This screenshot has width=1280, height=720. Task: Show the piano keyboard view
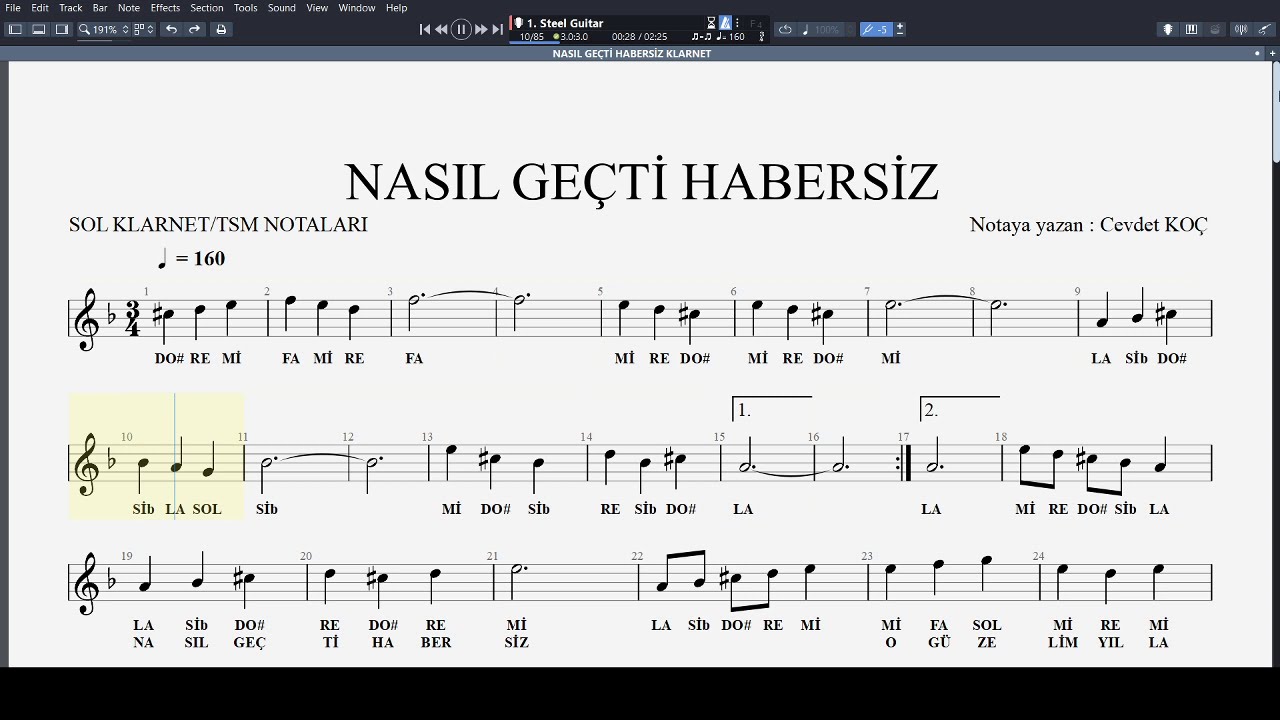tap(1191, 30)
